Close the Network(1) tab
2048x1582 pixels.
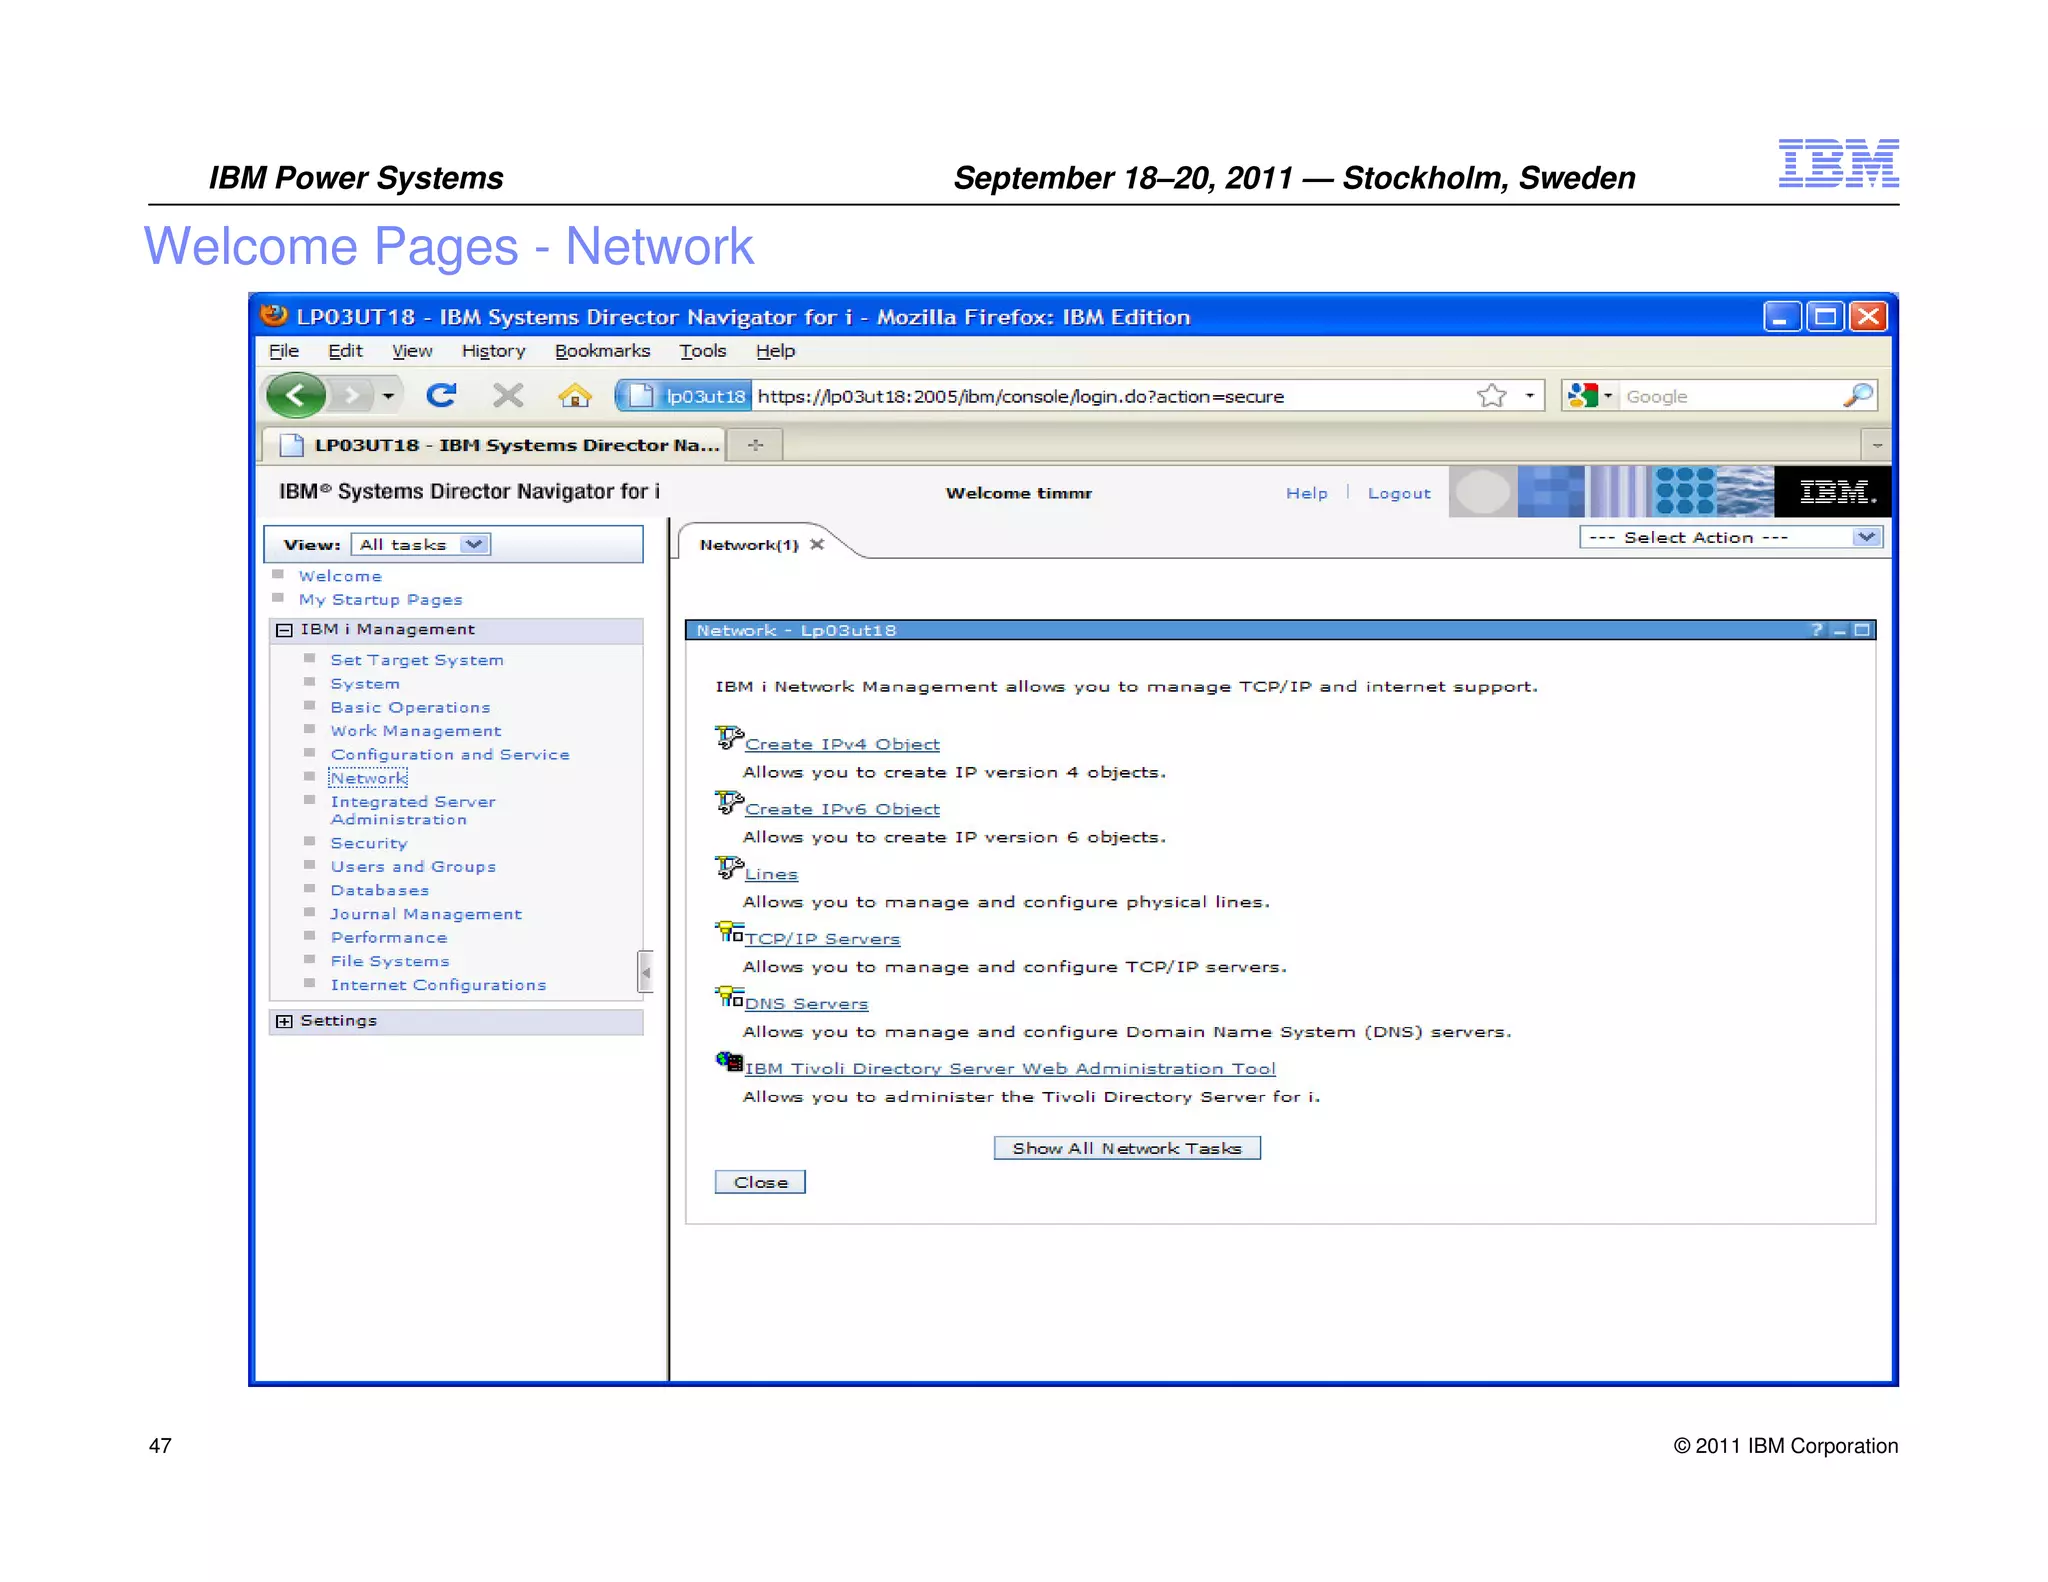817,544
